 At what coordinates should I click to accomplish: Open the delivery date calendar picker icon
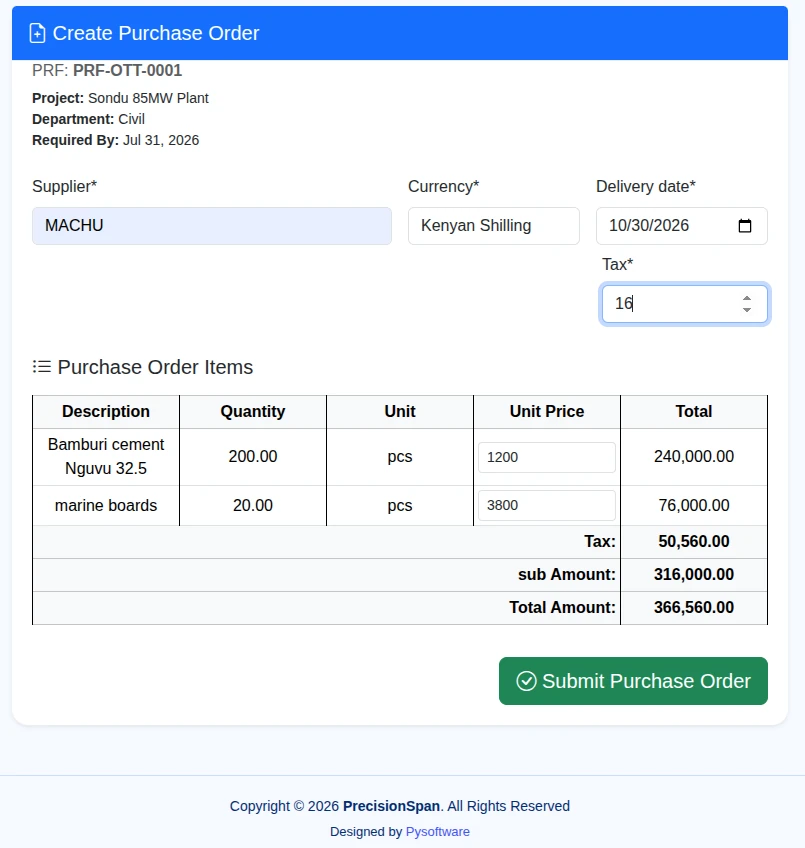(745, 226)
